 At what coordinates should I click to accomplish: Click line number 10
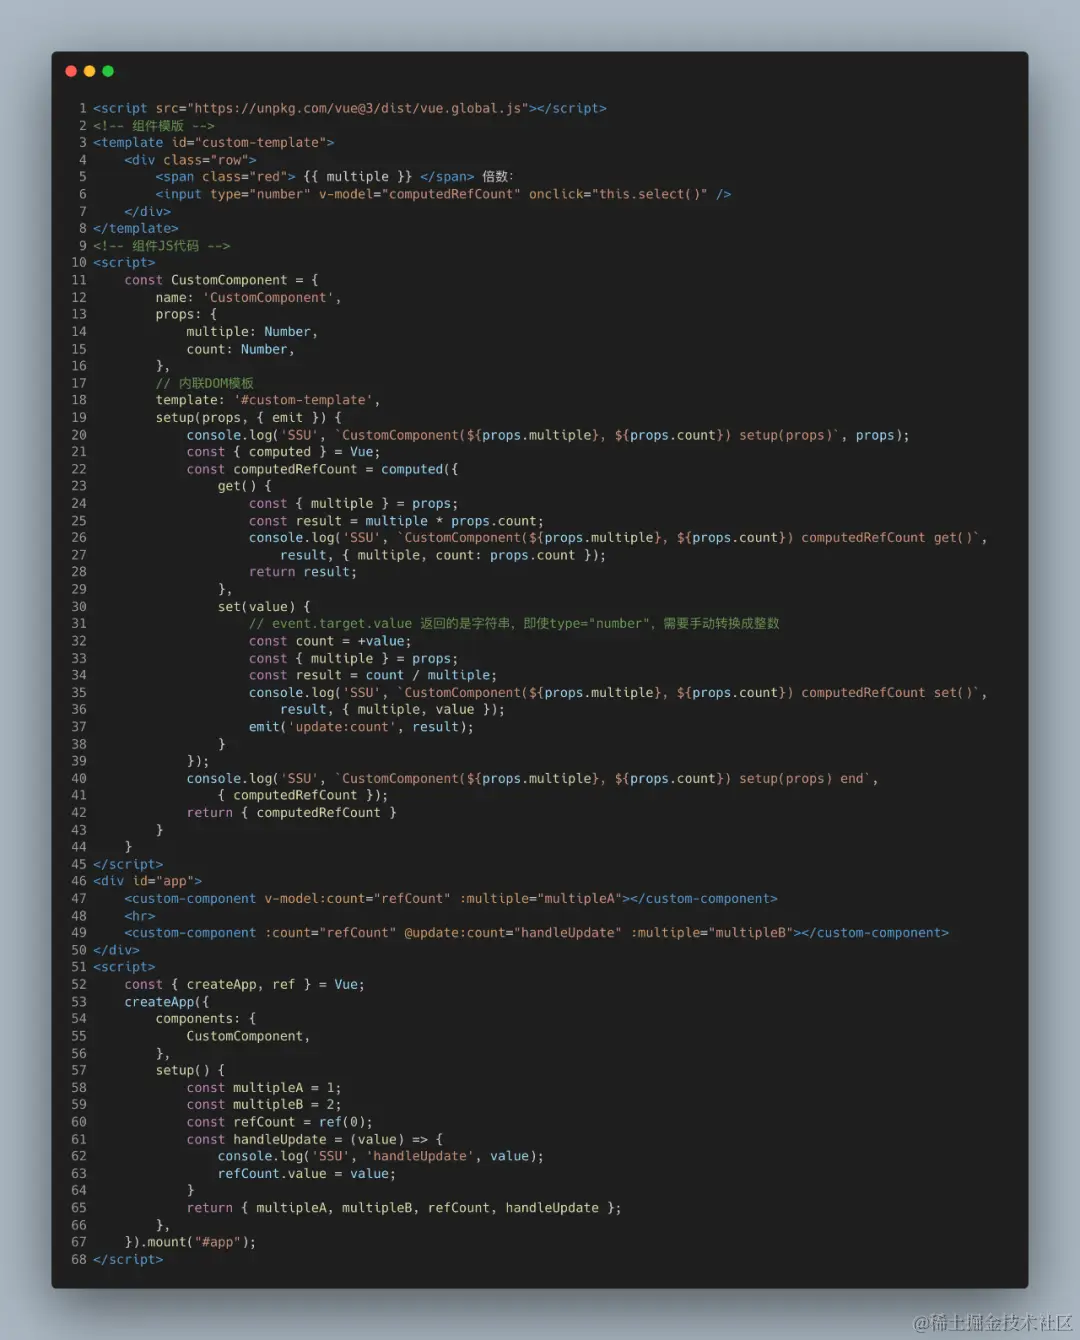point(79,263)
